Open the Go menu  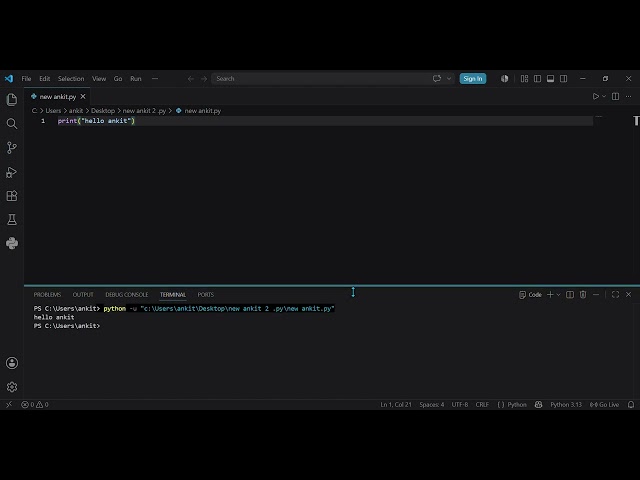point(118,78)
